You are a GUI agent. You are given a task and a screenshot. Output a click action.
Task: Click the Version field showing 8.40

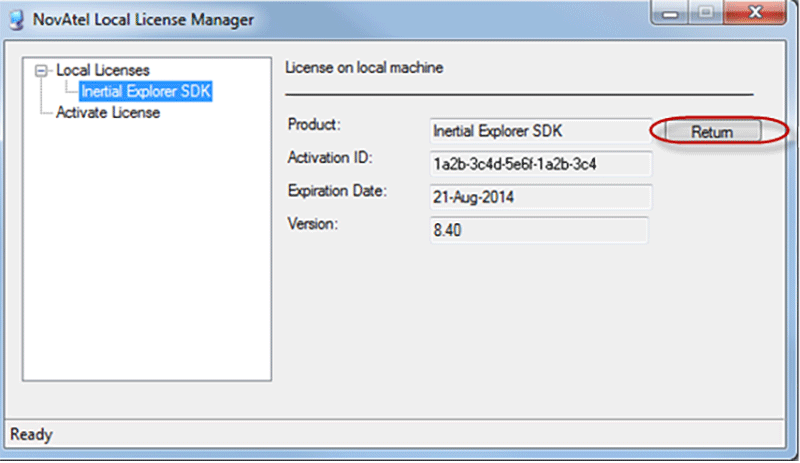pyautogui.click(x=539, y=230)
